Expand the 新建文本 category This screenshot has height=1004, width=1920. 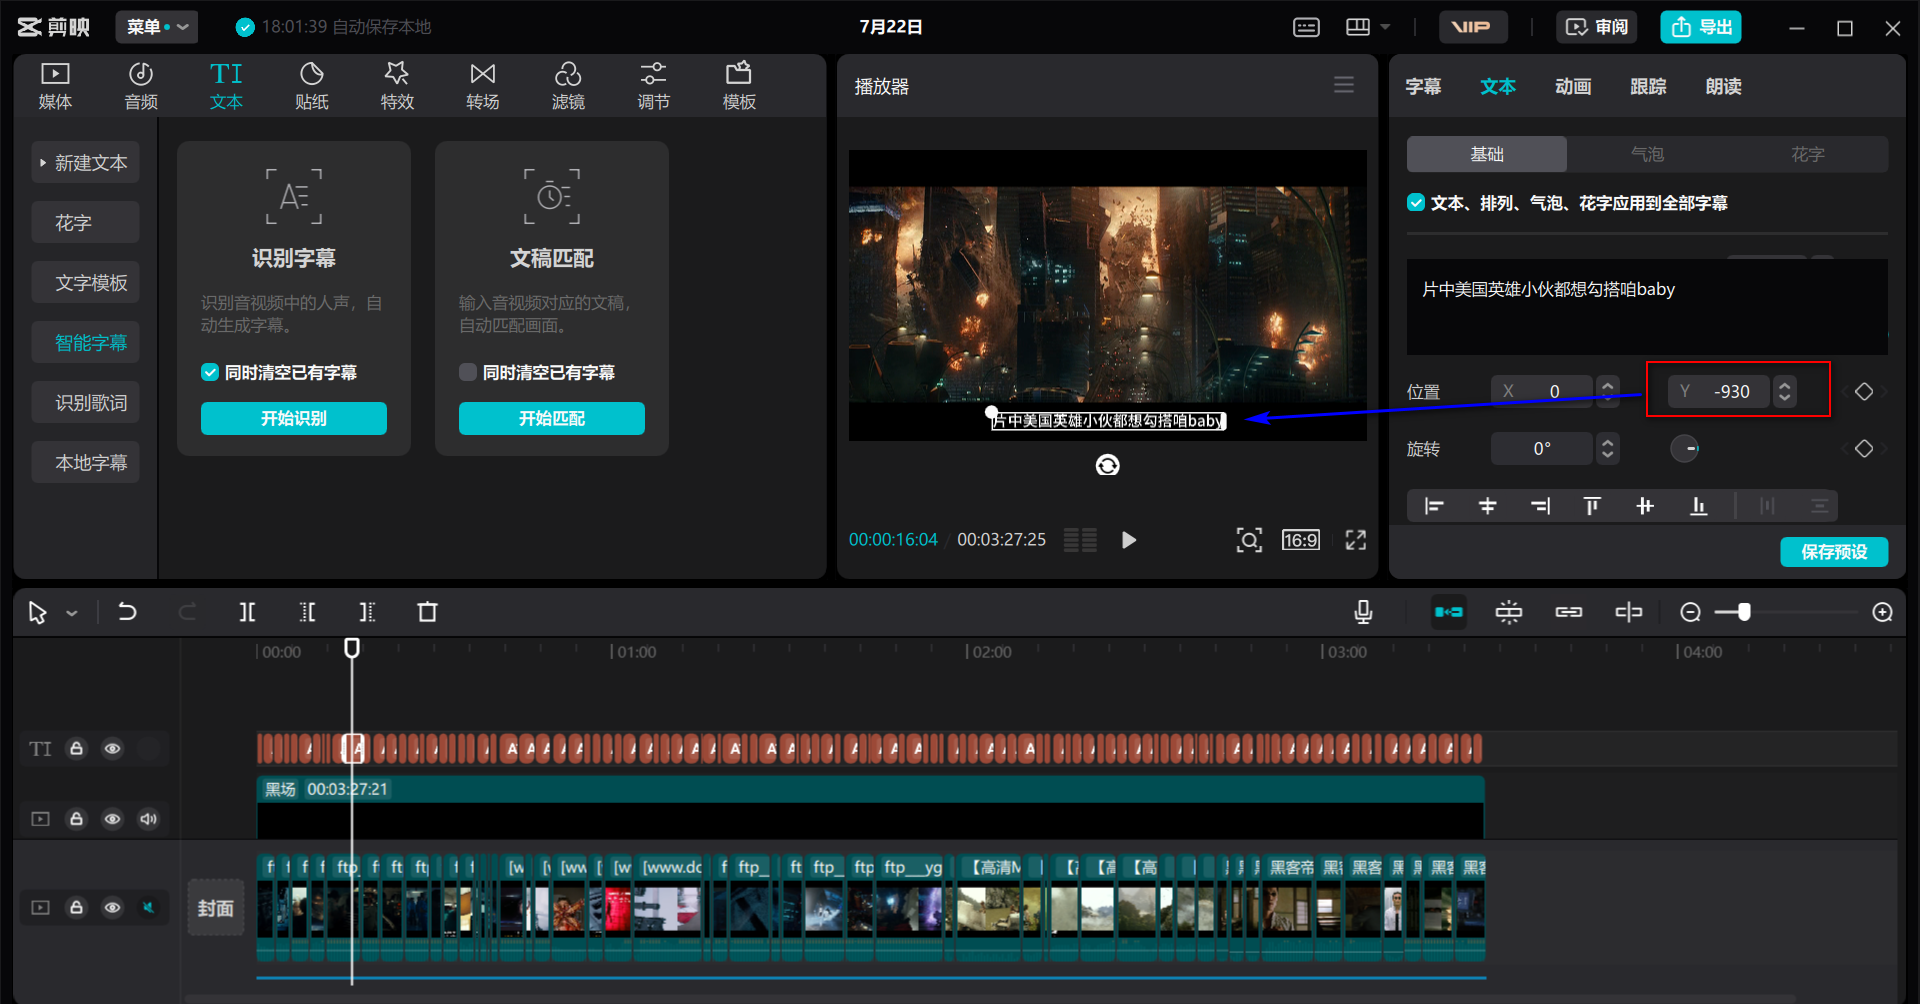(85, 163)
